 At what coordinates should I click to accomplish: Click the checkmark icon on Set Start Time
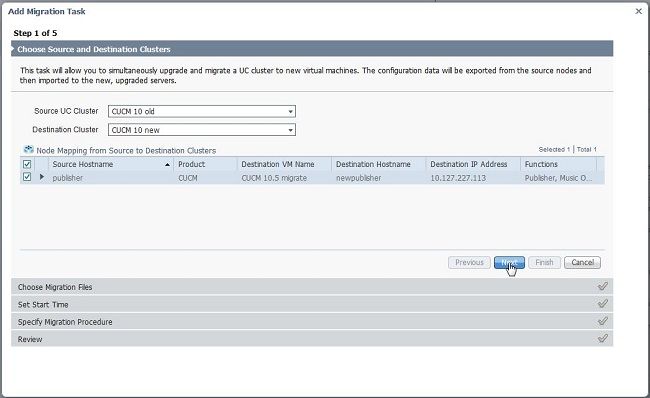603,304
